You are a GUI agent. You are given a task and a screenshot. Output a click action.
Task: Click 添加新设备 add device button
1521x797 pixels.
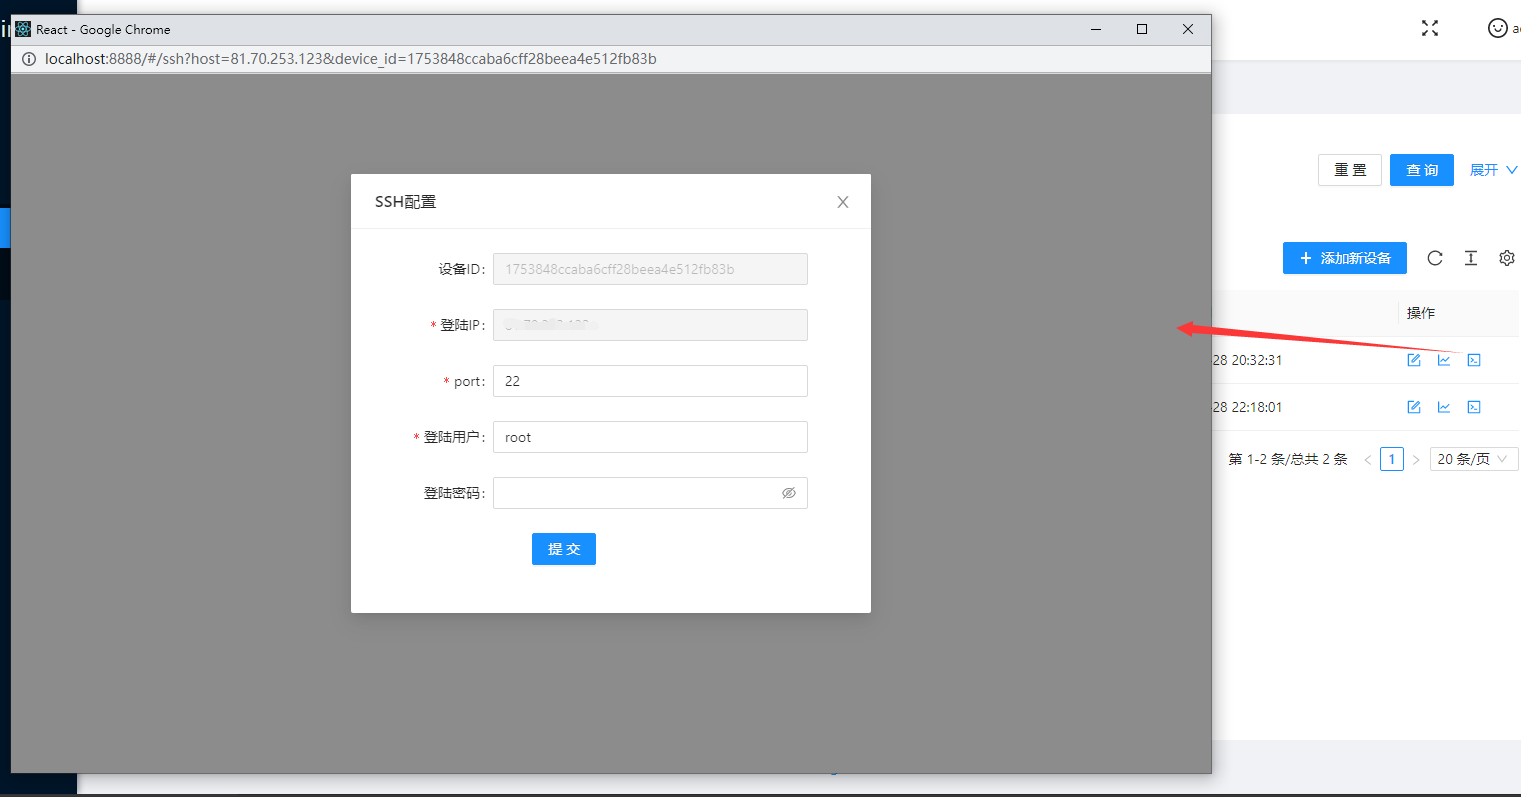[1345, 258]
